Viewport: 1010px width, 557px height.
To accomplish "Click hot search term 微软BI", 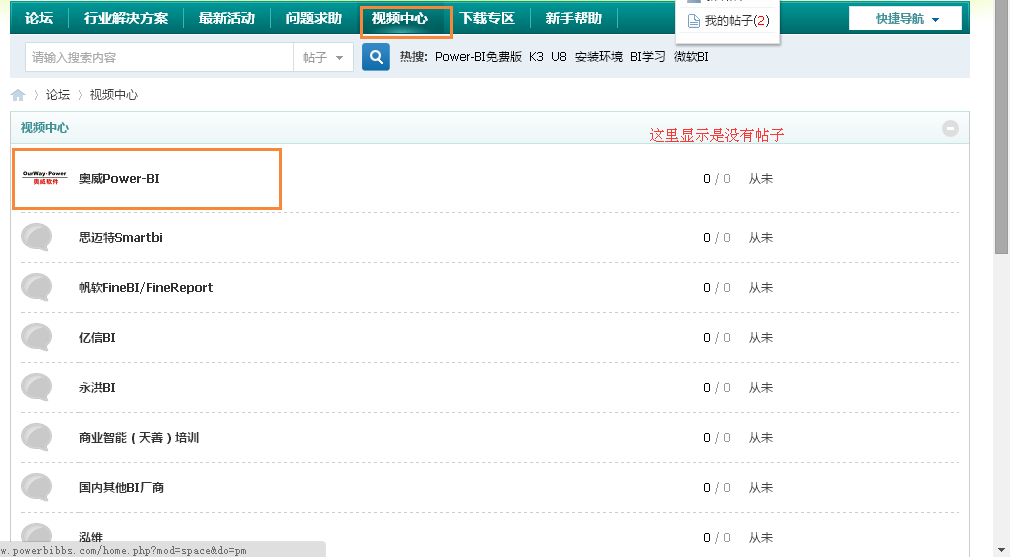I will click(691, 57).
